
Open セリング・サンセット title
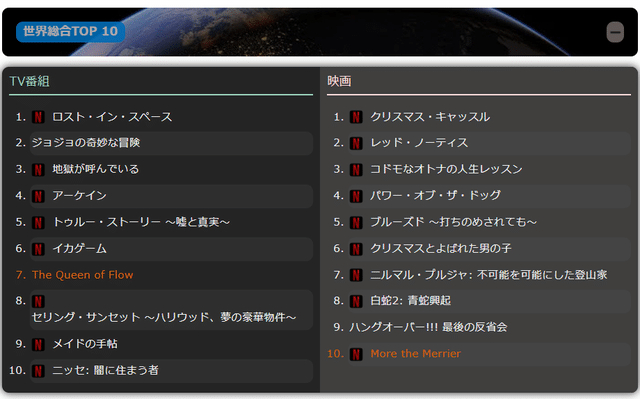164,317
